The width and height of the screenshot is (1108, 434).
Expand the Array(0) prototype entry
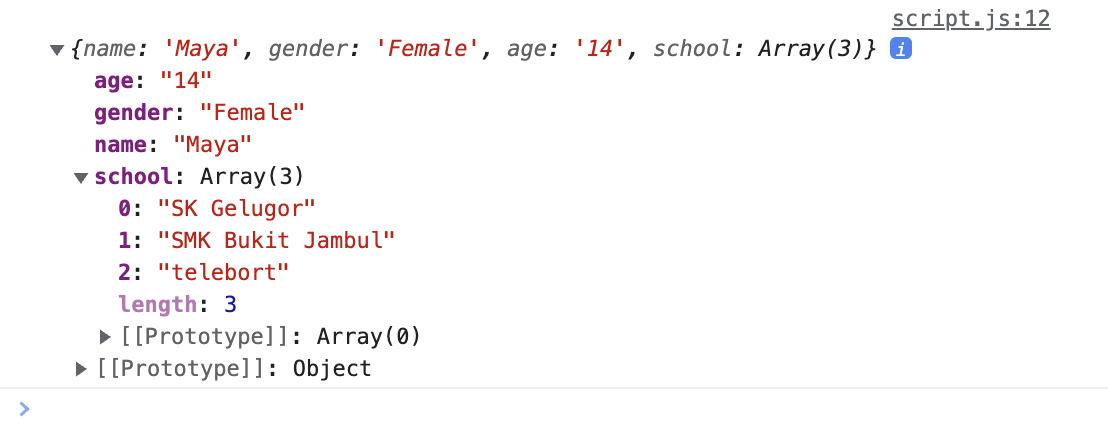pos(107,337)
